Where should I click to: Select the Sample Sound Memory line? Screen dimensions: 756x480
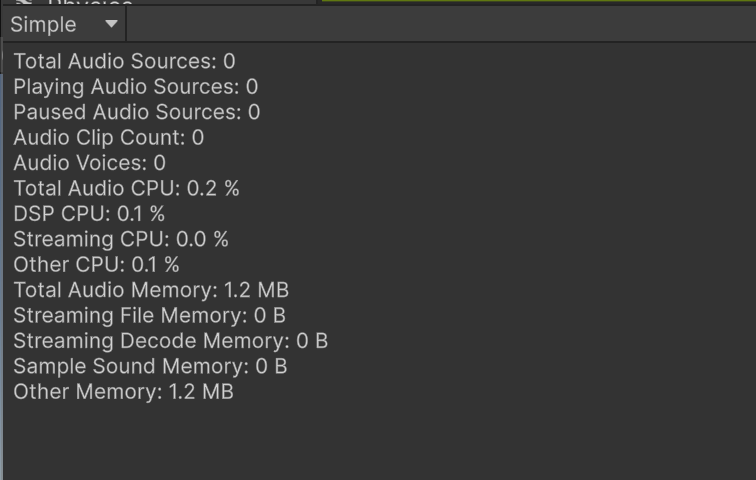(150, 366)
